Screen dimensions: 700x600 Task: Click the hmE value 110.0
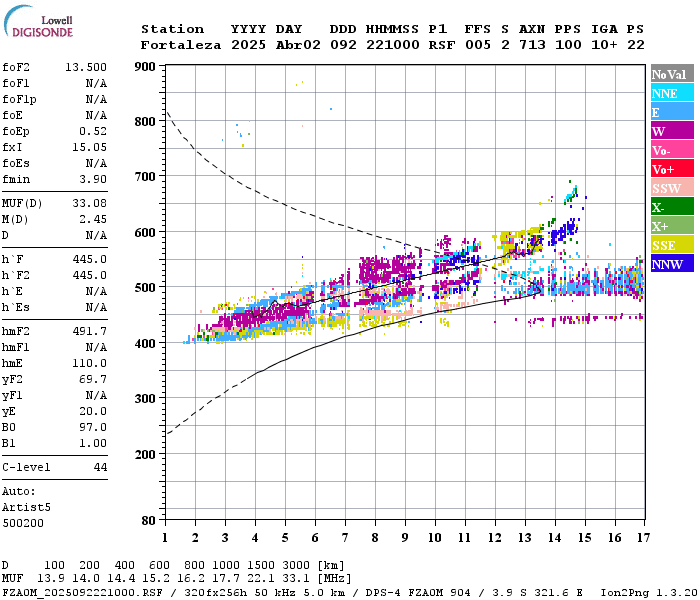89,363
